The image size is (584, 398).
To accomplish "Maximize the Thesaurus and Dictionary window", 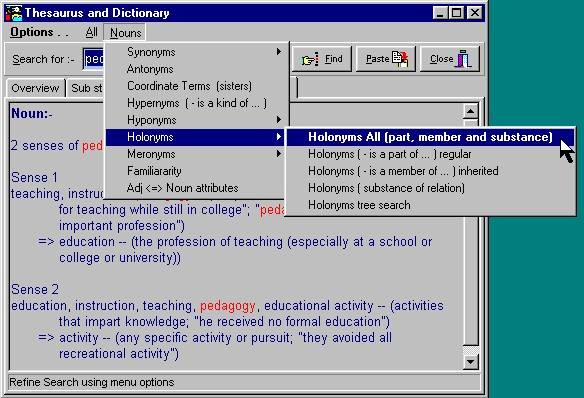I will pos(456,13).
